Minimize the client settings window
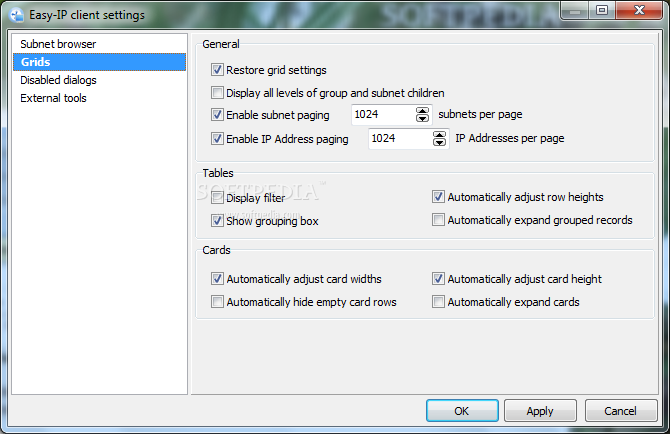Viewport: 670px width, 434px height. coord(575,10)
